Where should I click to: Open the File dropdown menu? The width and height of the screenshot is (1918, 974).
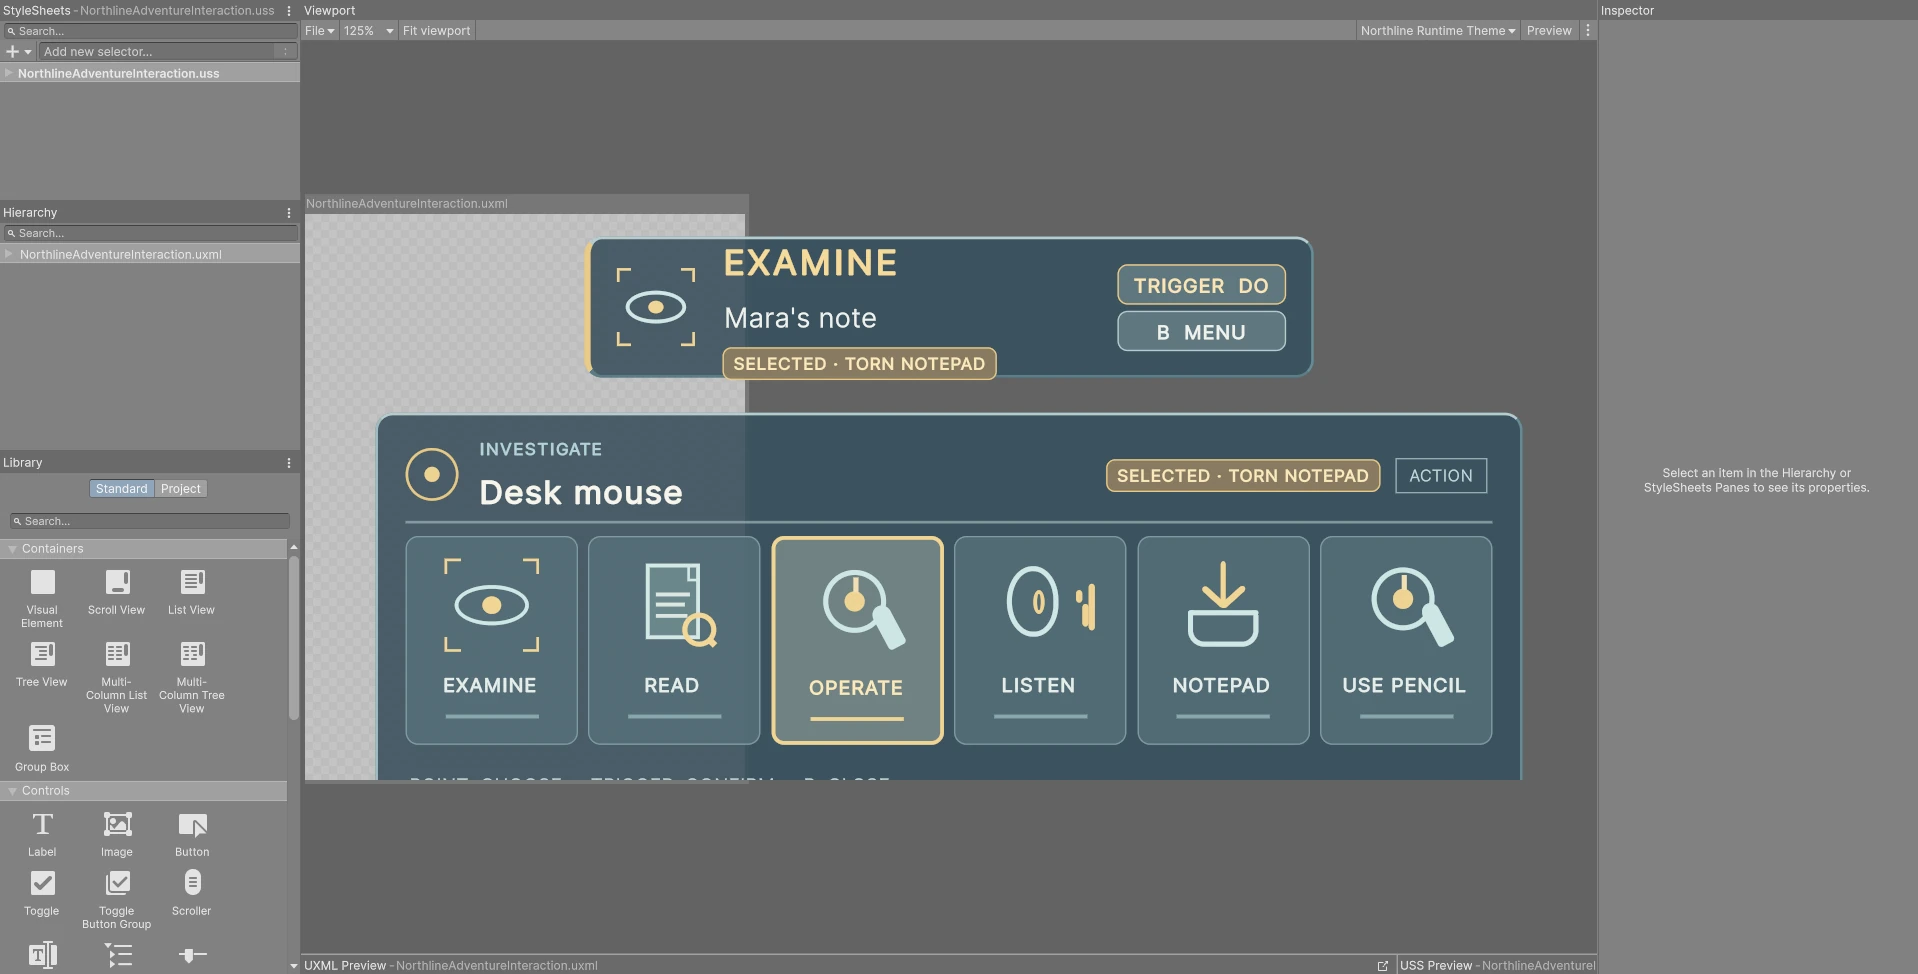320,31
